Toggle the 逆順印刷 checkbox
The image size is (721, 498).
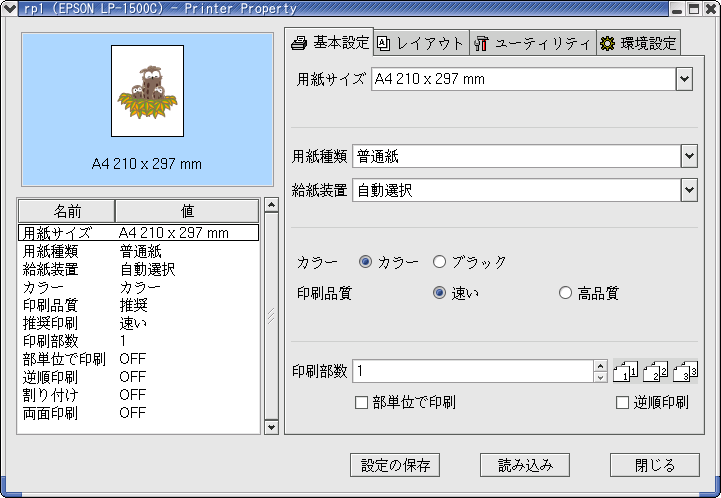coord(622,403)
